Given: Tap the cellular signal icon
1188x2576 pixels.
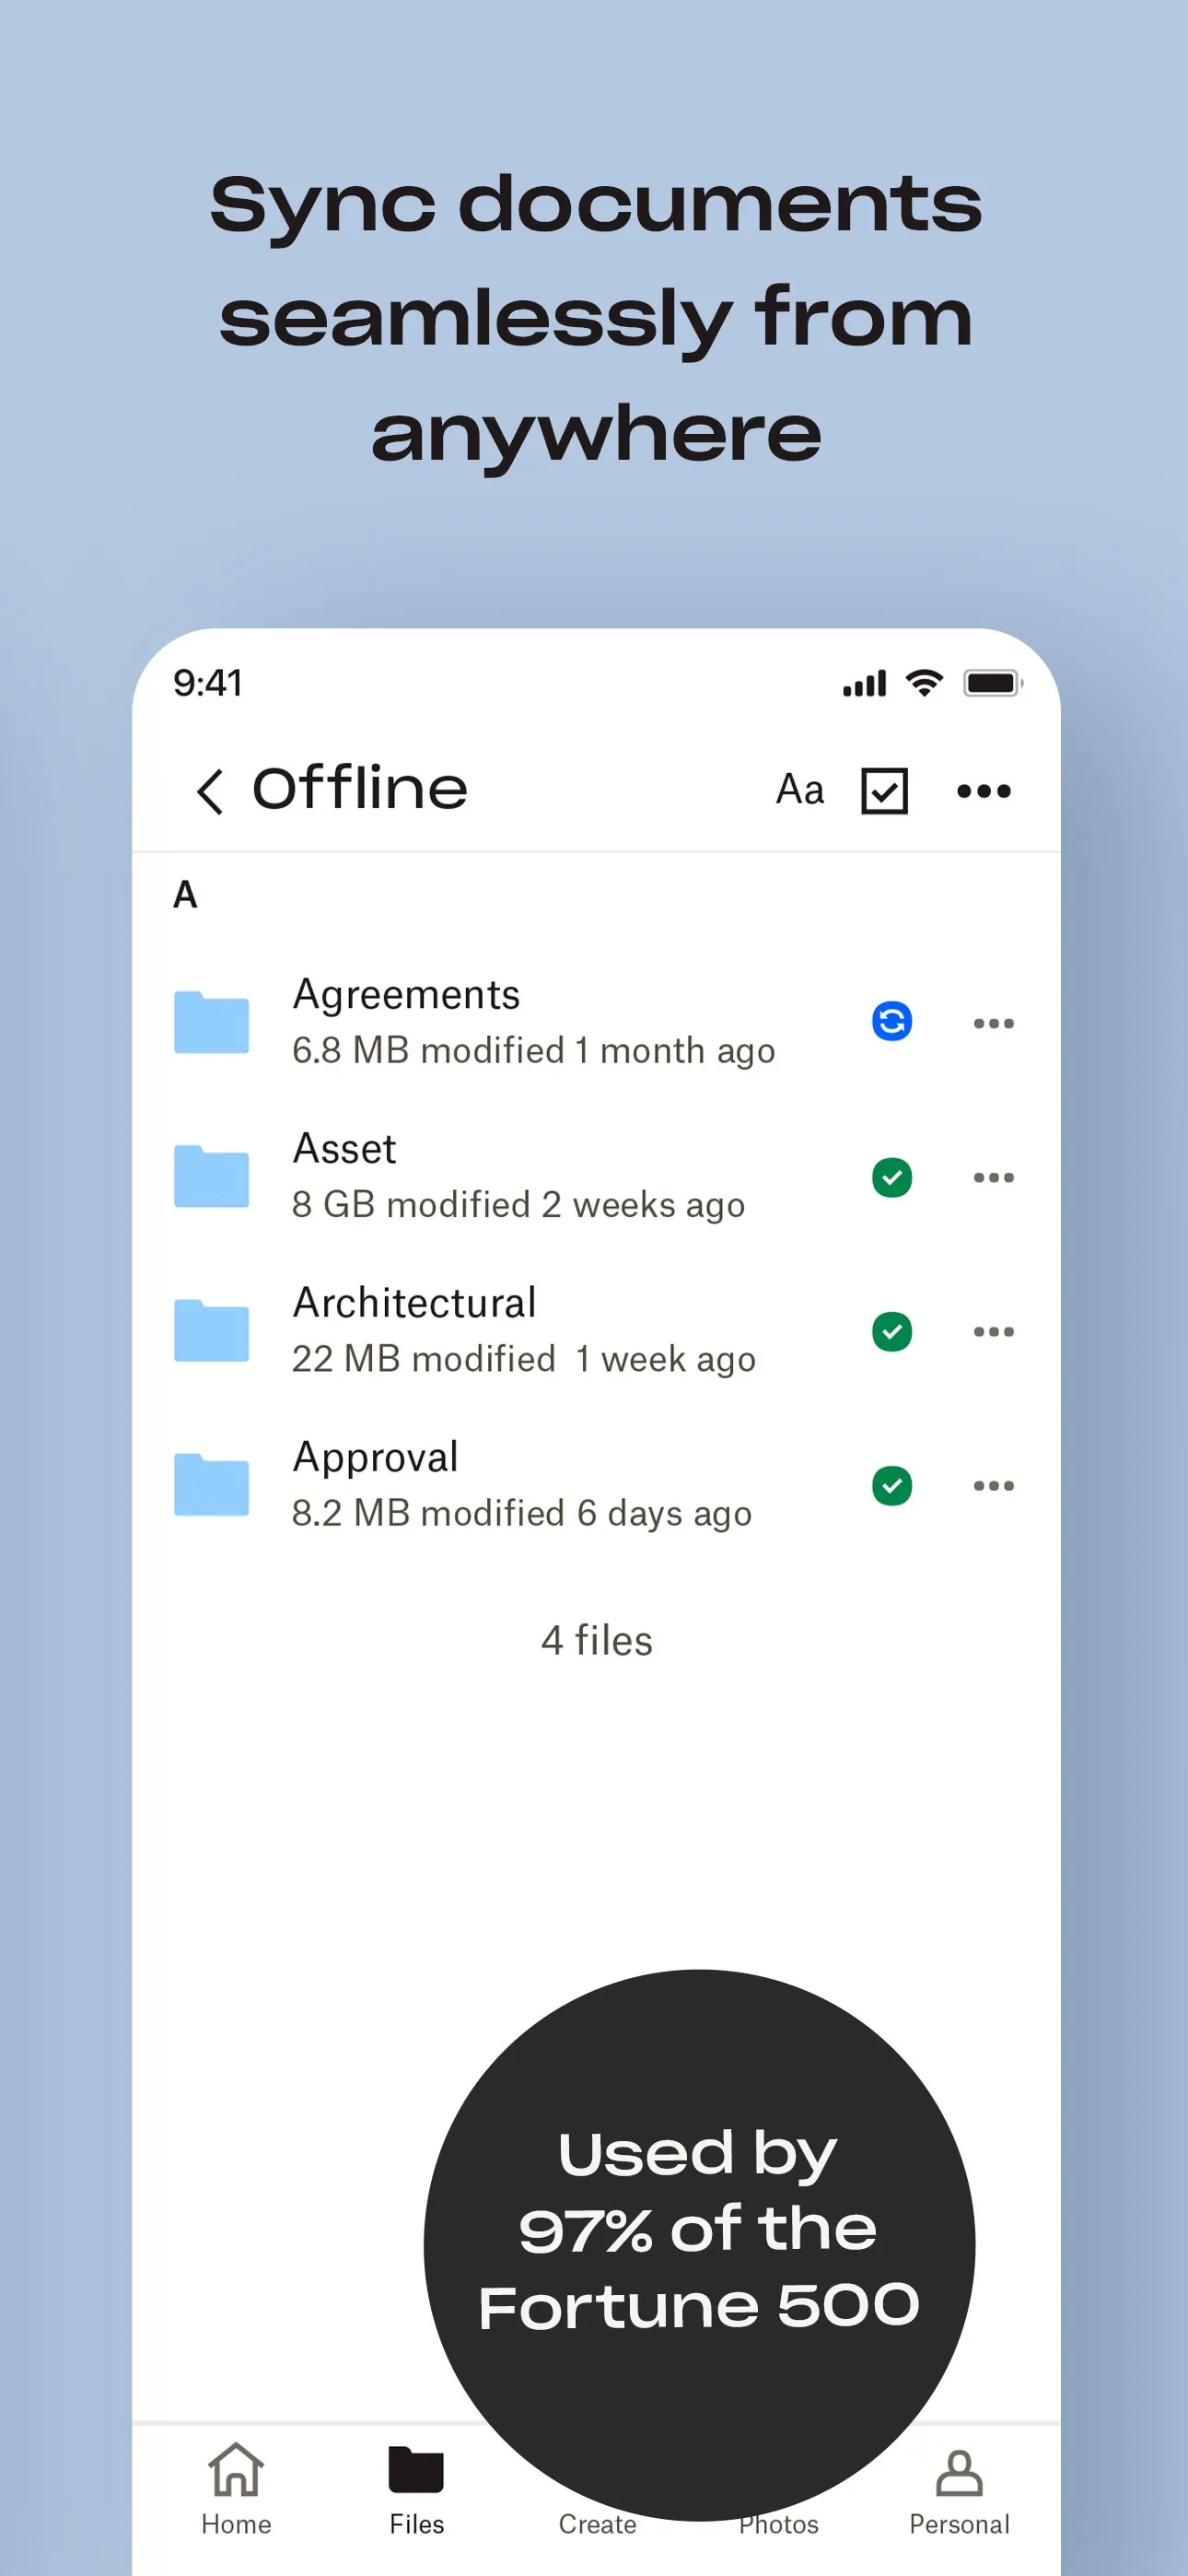Looking at the screenshot, I should [864, 683].
